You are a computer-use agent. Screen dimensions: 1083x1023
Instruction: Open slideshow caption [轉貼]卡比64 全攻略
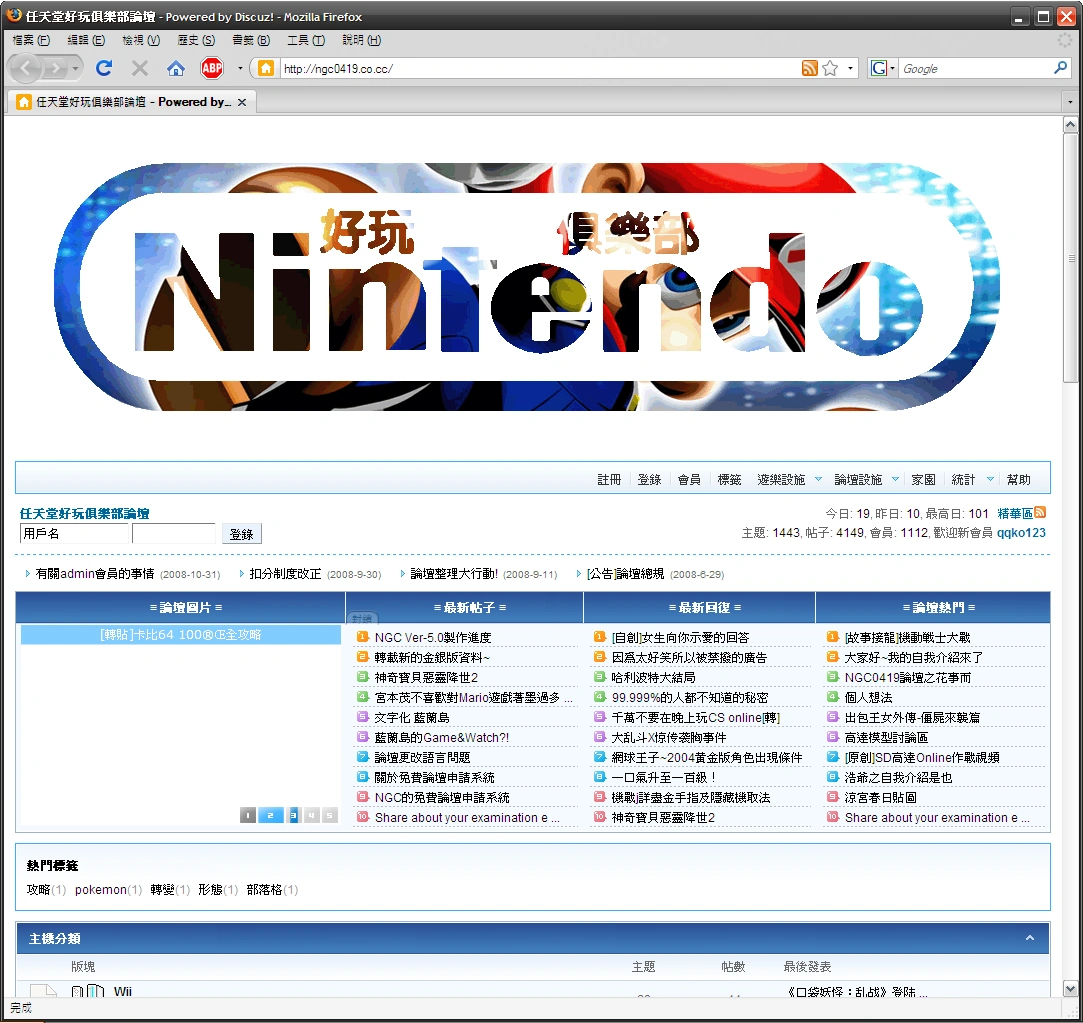tap(180, 634)
